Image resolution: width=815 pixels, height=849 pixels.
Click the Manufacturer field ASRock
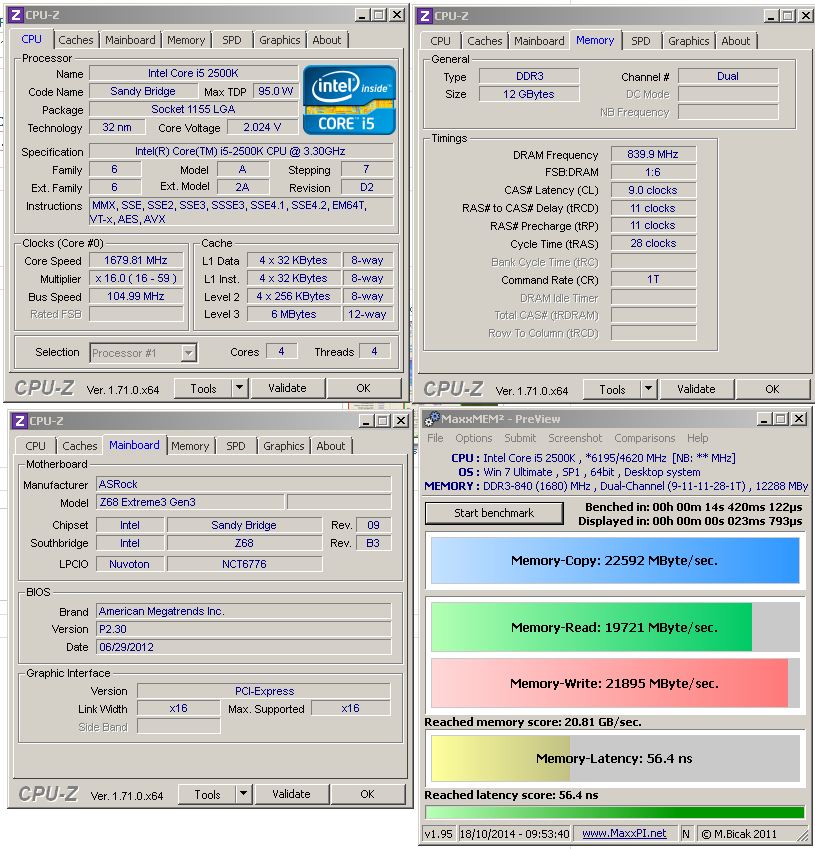(x=244, y=484)
